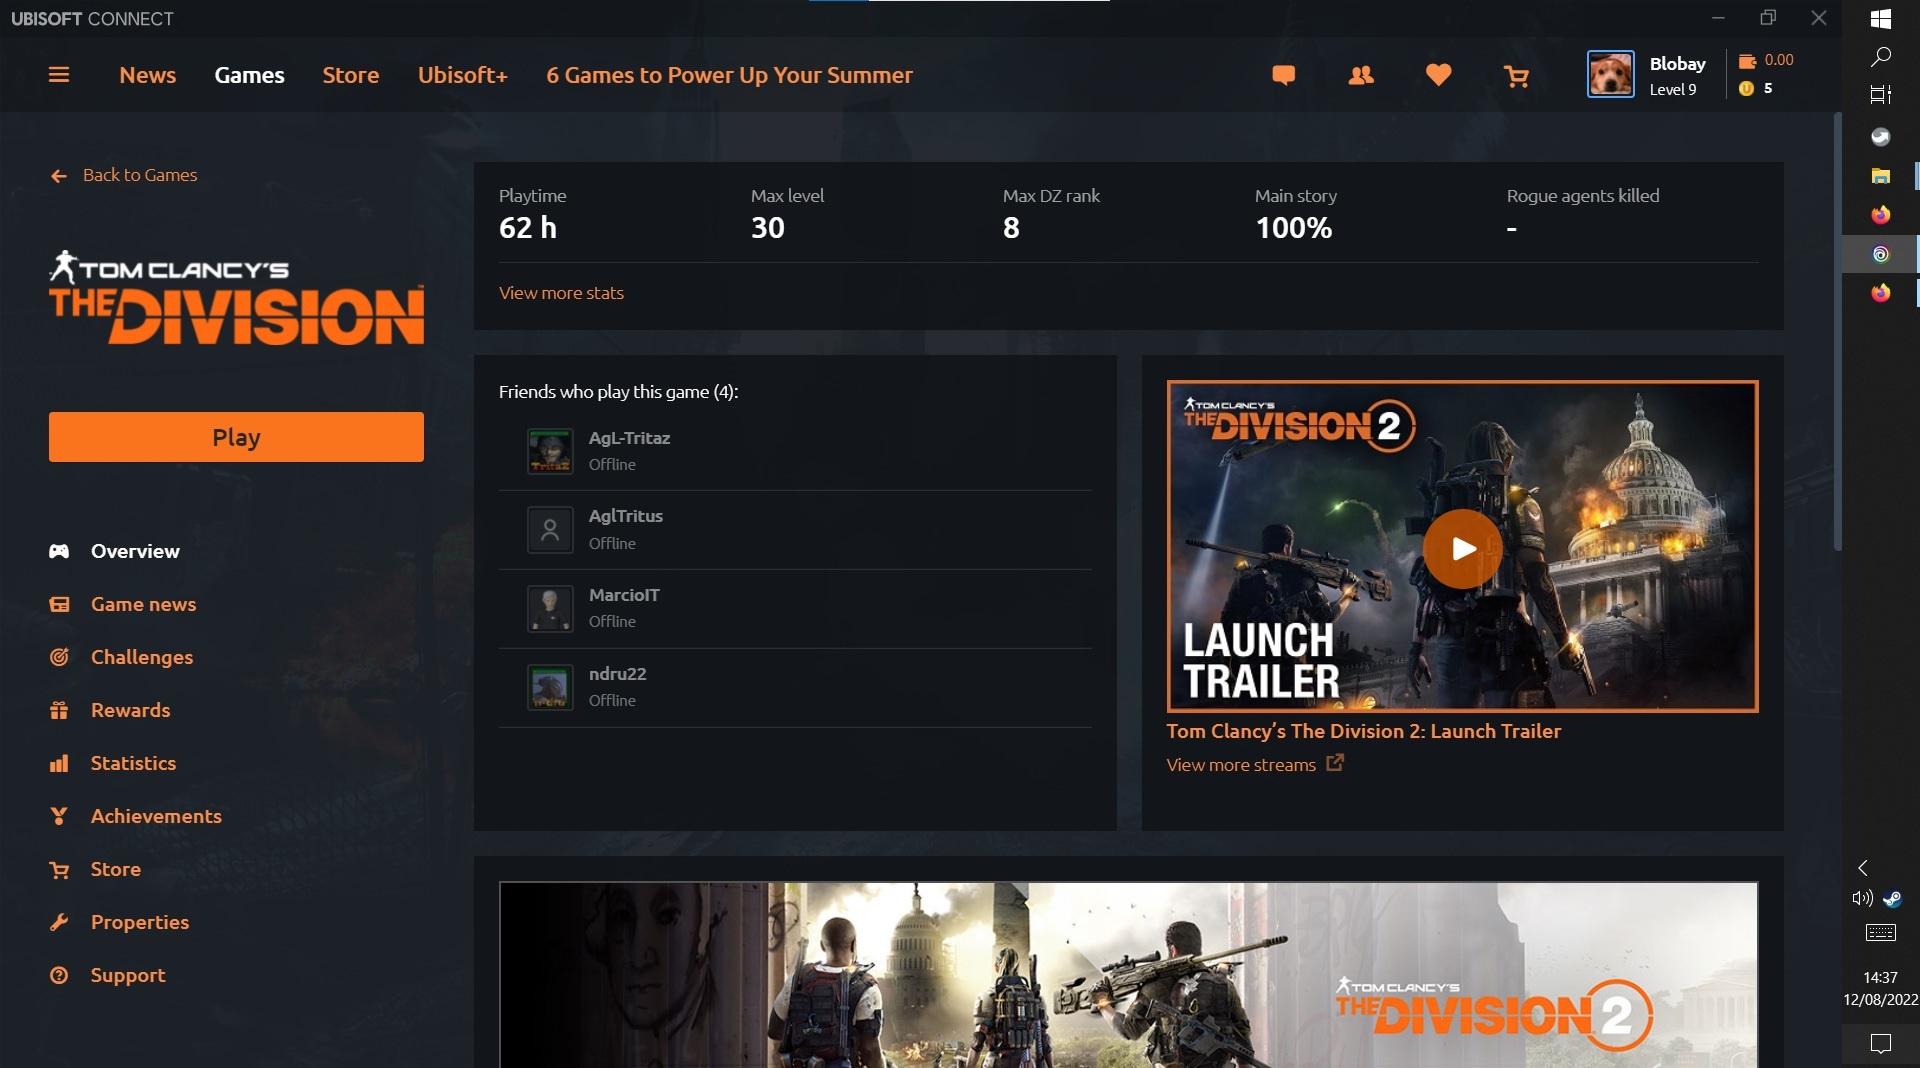1920x1068 pixels.
Task: Select Rewards in the sidebar
Action: 130,710
